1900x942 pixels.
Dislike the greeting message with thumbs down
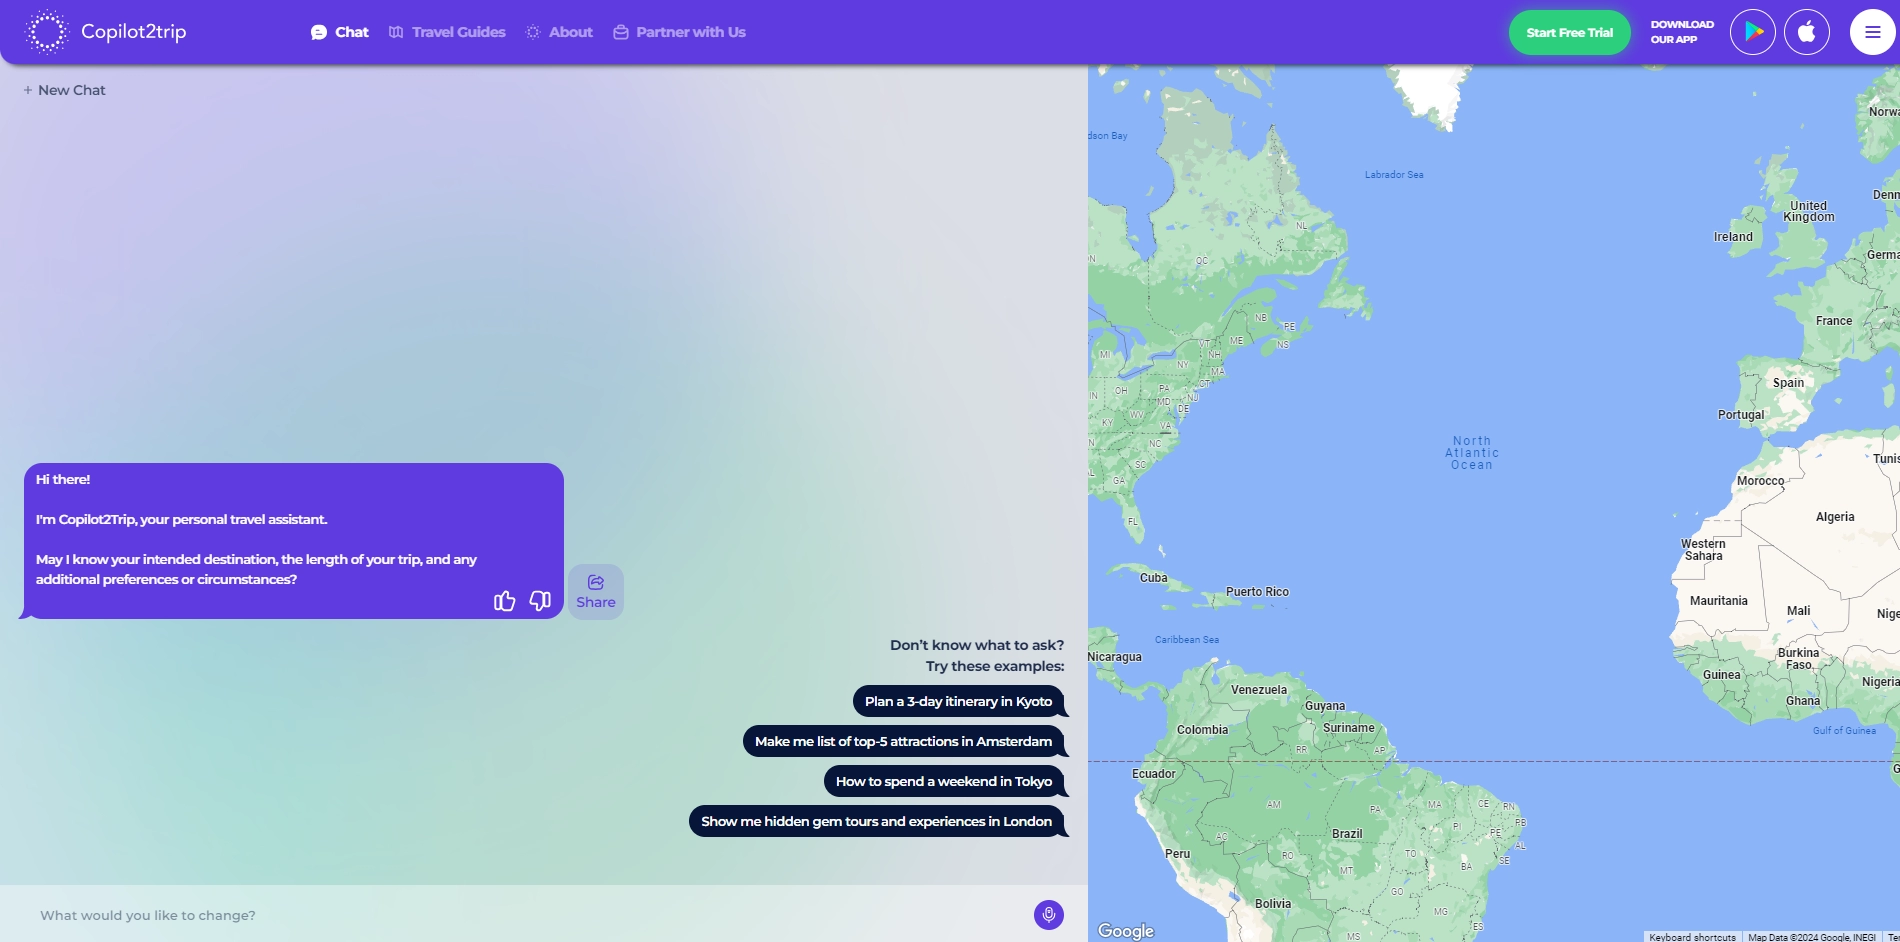(x=540, y=600)
